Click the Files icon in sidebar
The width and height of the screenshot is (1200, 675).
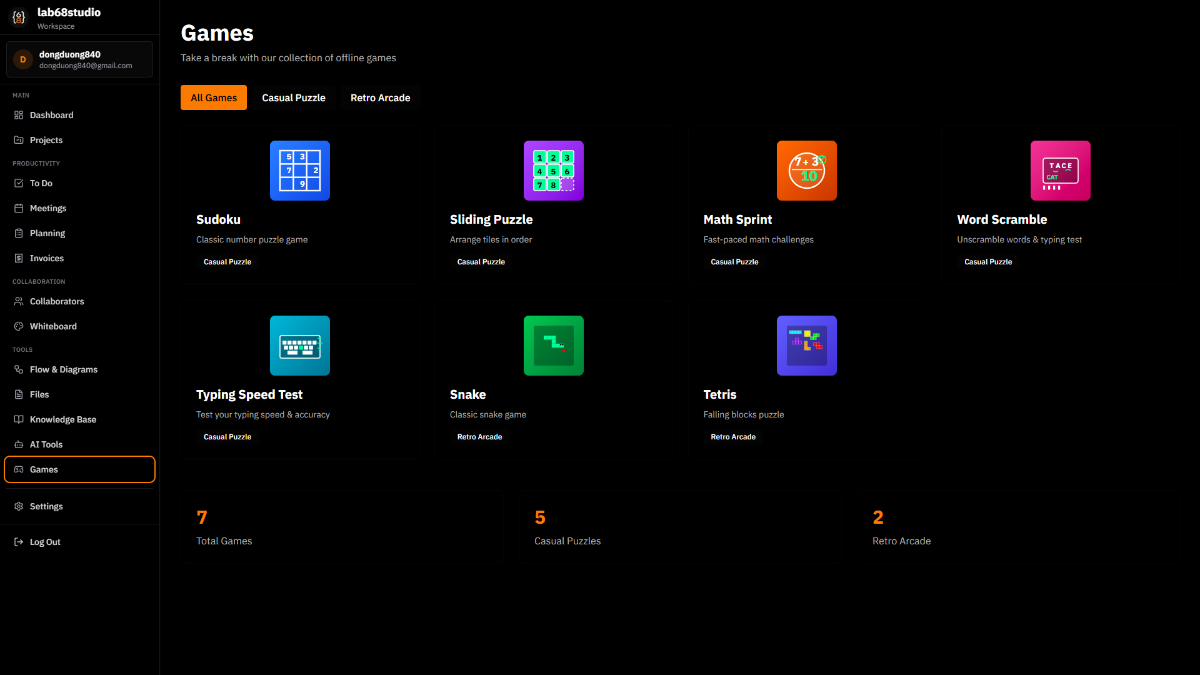(19, 394)
